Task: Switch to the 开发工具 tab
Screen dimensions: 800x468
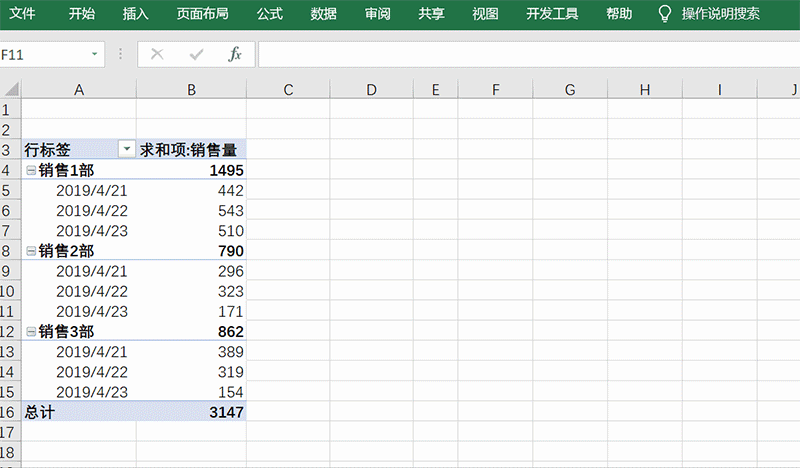Action: (x=551, y=14)
